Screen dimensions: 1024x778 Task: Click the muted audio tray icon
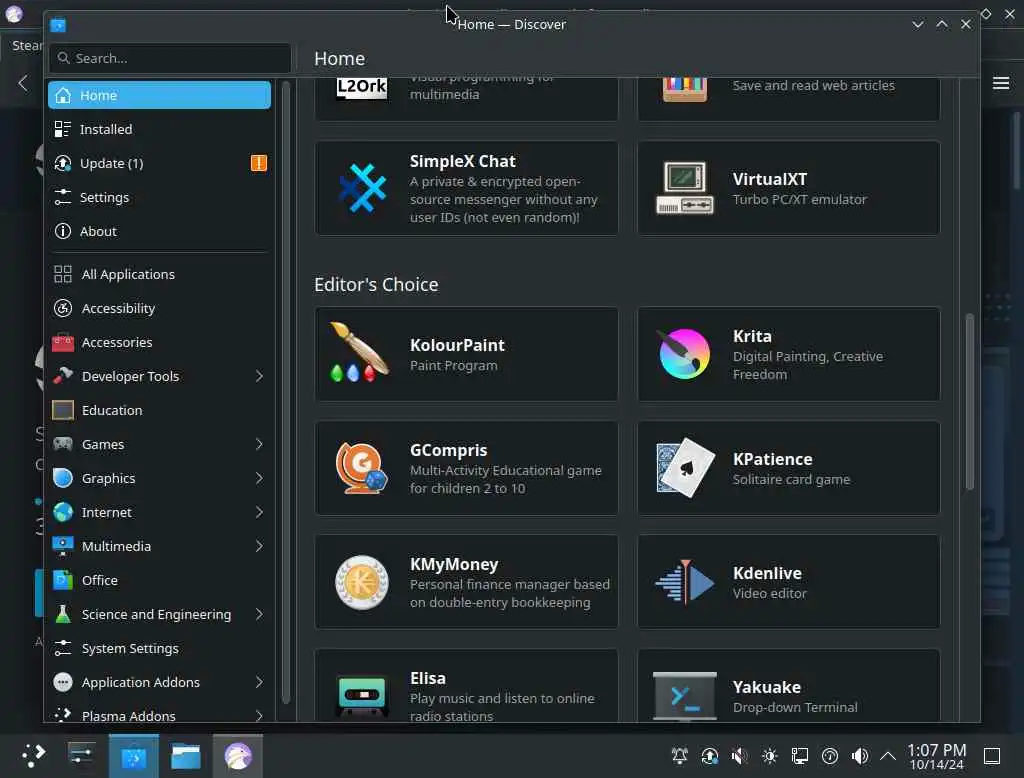pos(739,756)
